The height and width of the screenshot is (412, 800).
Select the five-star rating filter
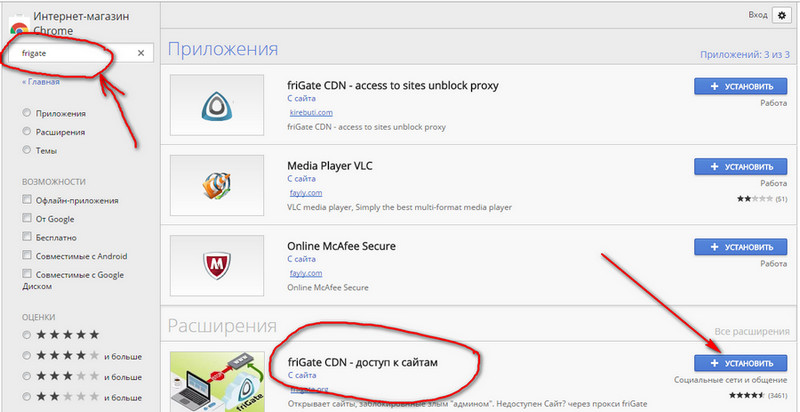pos(27,335)
